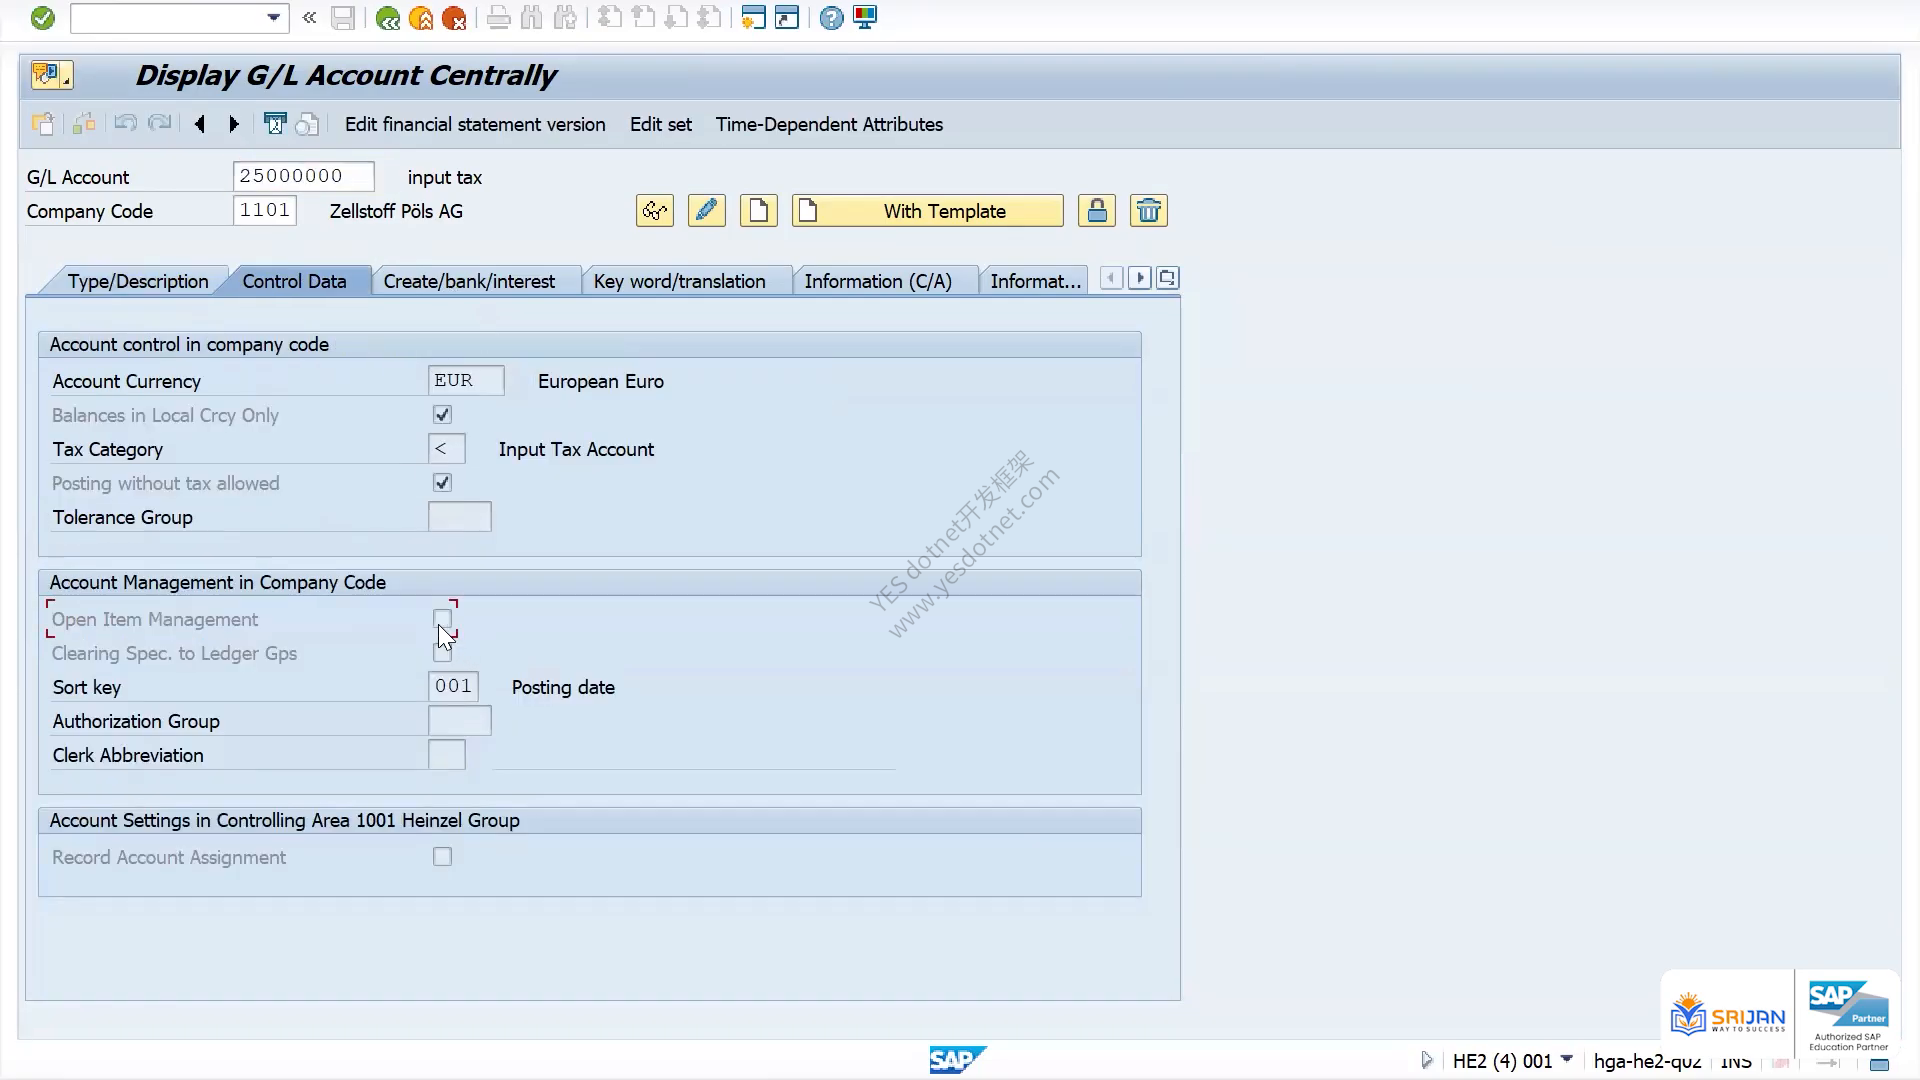Open the HE2 system status dropdown arrow

pos(1567,1059)
